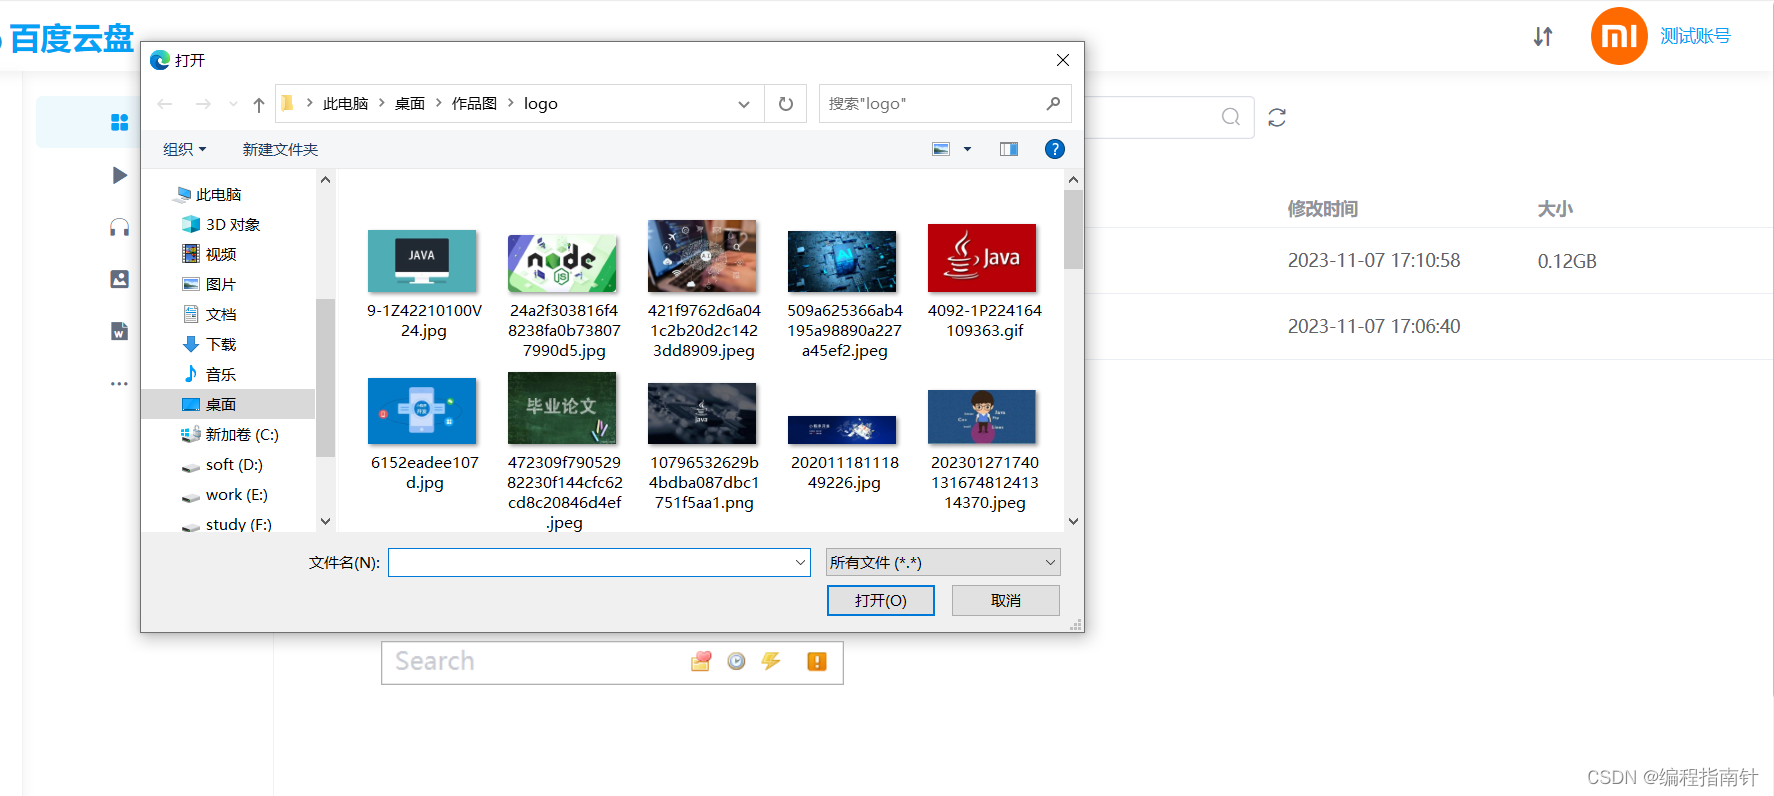1774x796 pixels.
Task: Select thumbnail 10796532629b...png
Action: coord(702,414)
